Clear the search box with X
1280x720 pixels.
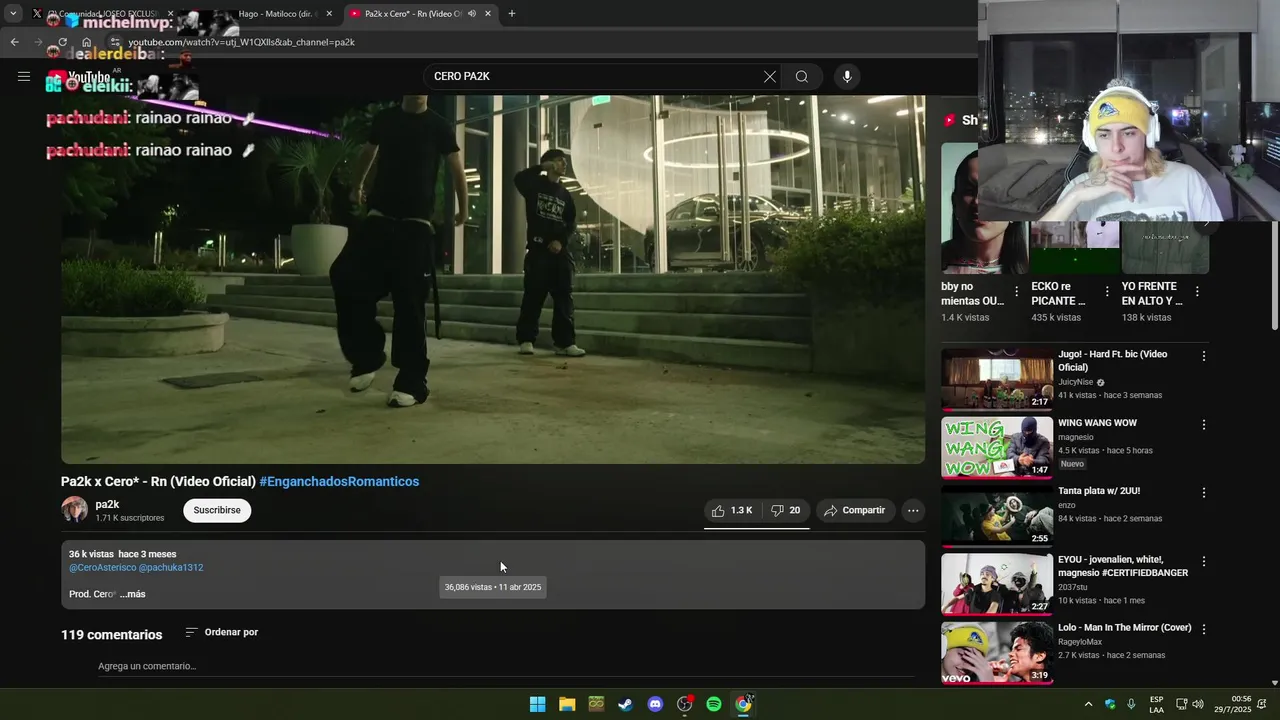[769, 77]
